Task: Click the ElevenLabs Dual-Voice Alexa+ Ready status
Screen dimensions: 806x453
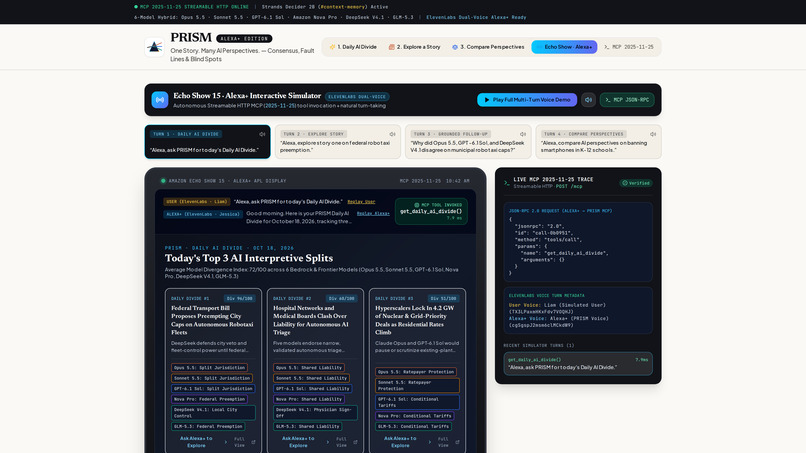Action: [x=476, y=17]
